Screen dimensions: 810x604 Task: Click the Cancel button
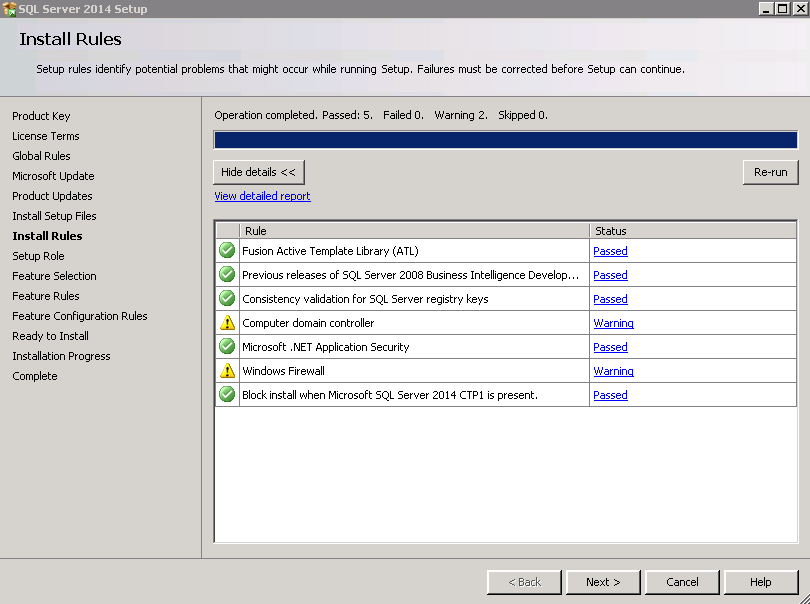pyautogui.click(x=682, y=582)
